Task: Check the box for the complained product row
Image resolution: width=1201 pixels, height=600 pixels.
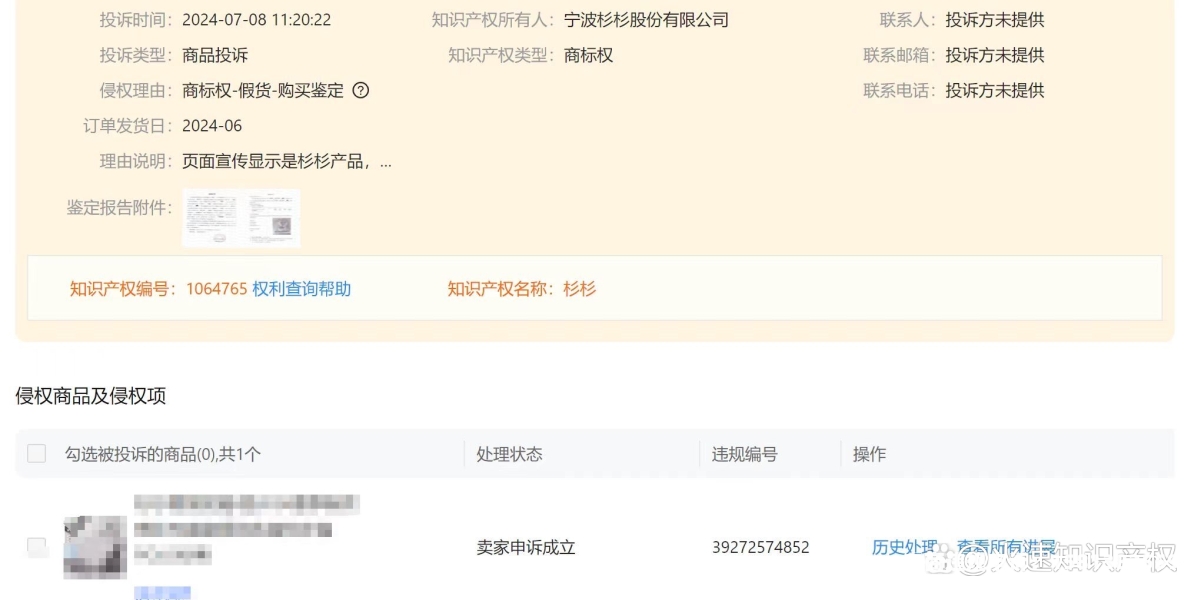Action: pyautogui.click(x=36, y=547)
